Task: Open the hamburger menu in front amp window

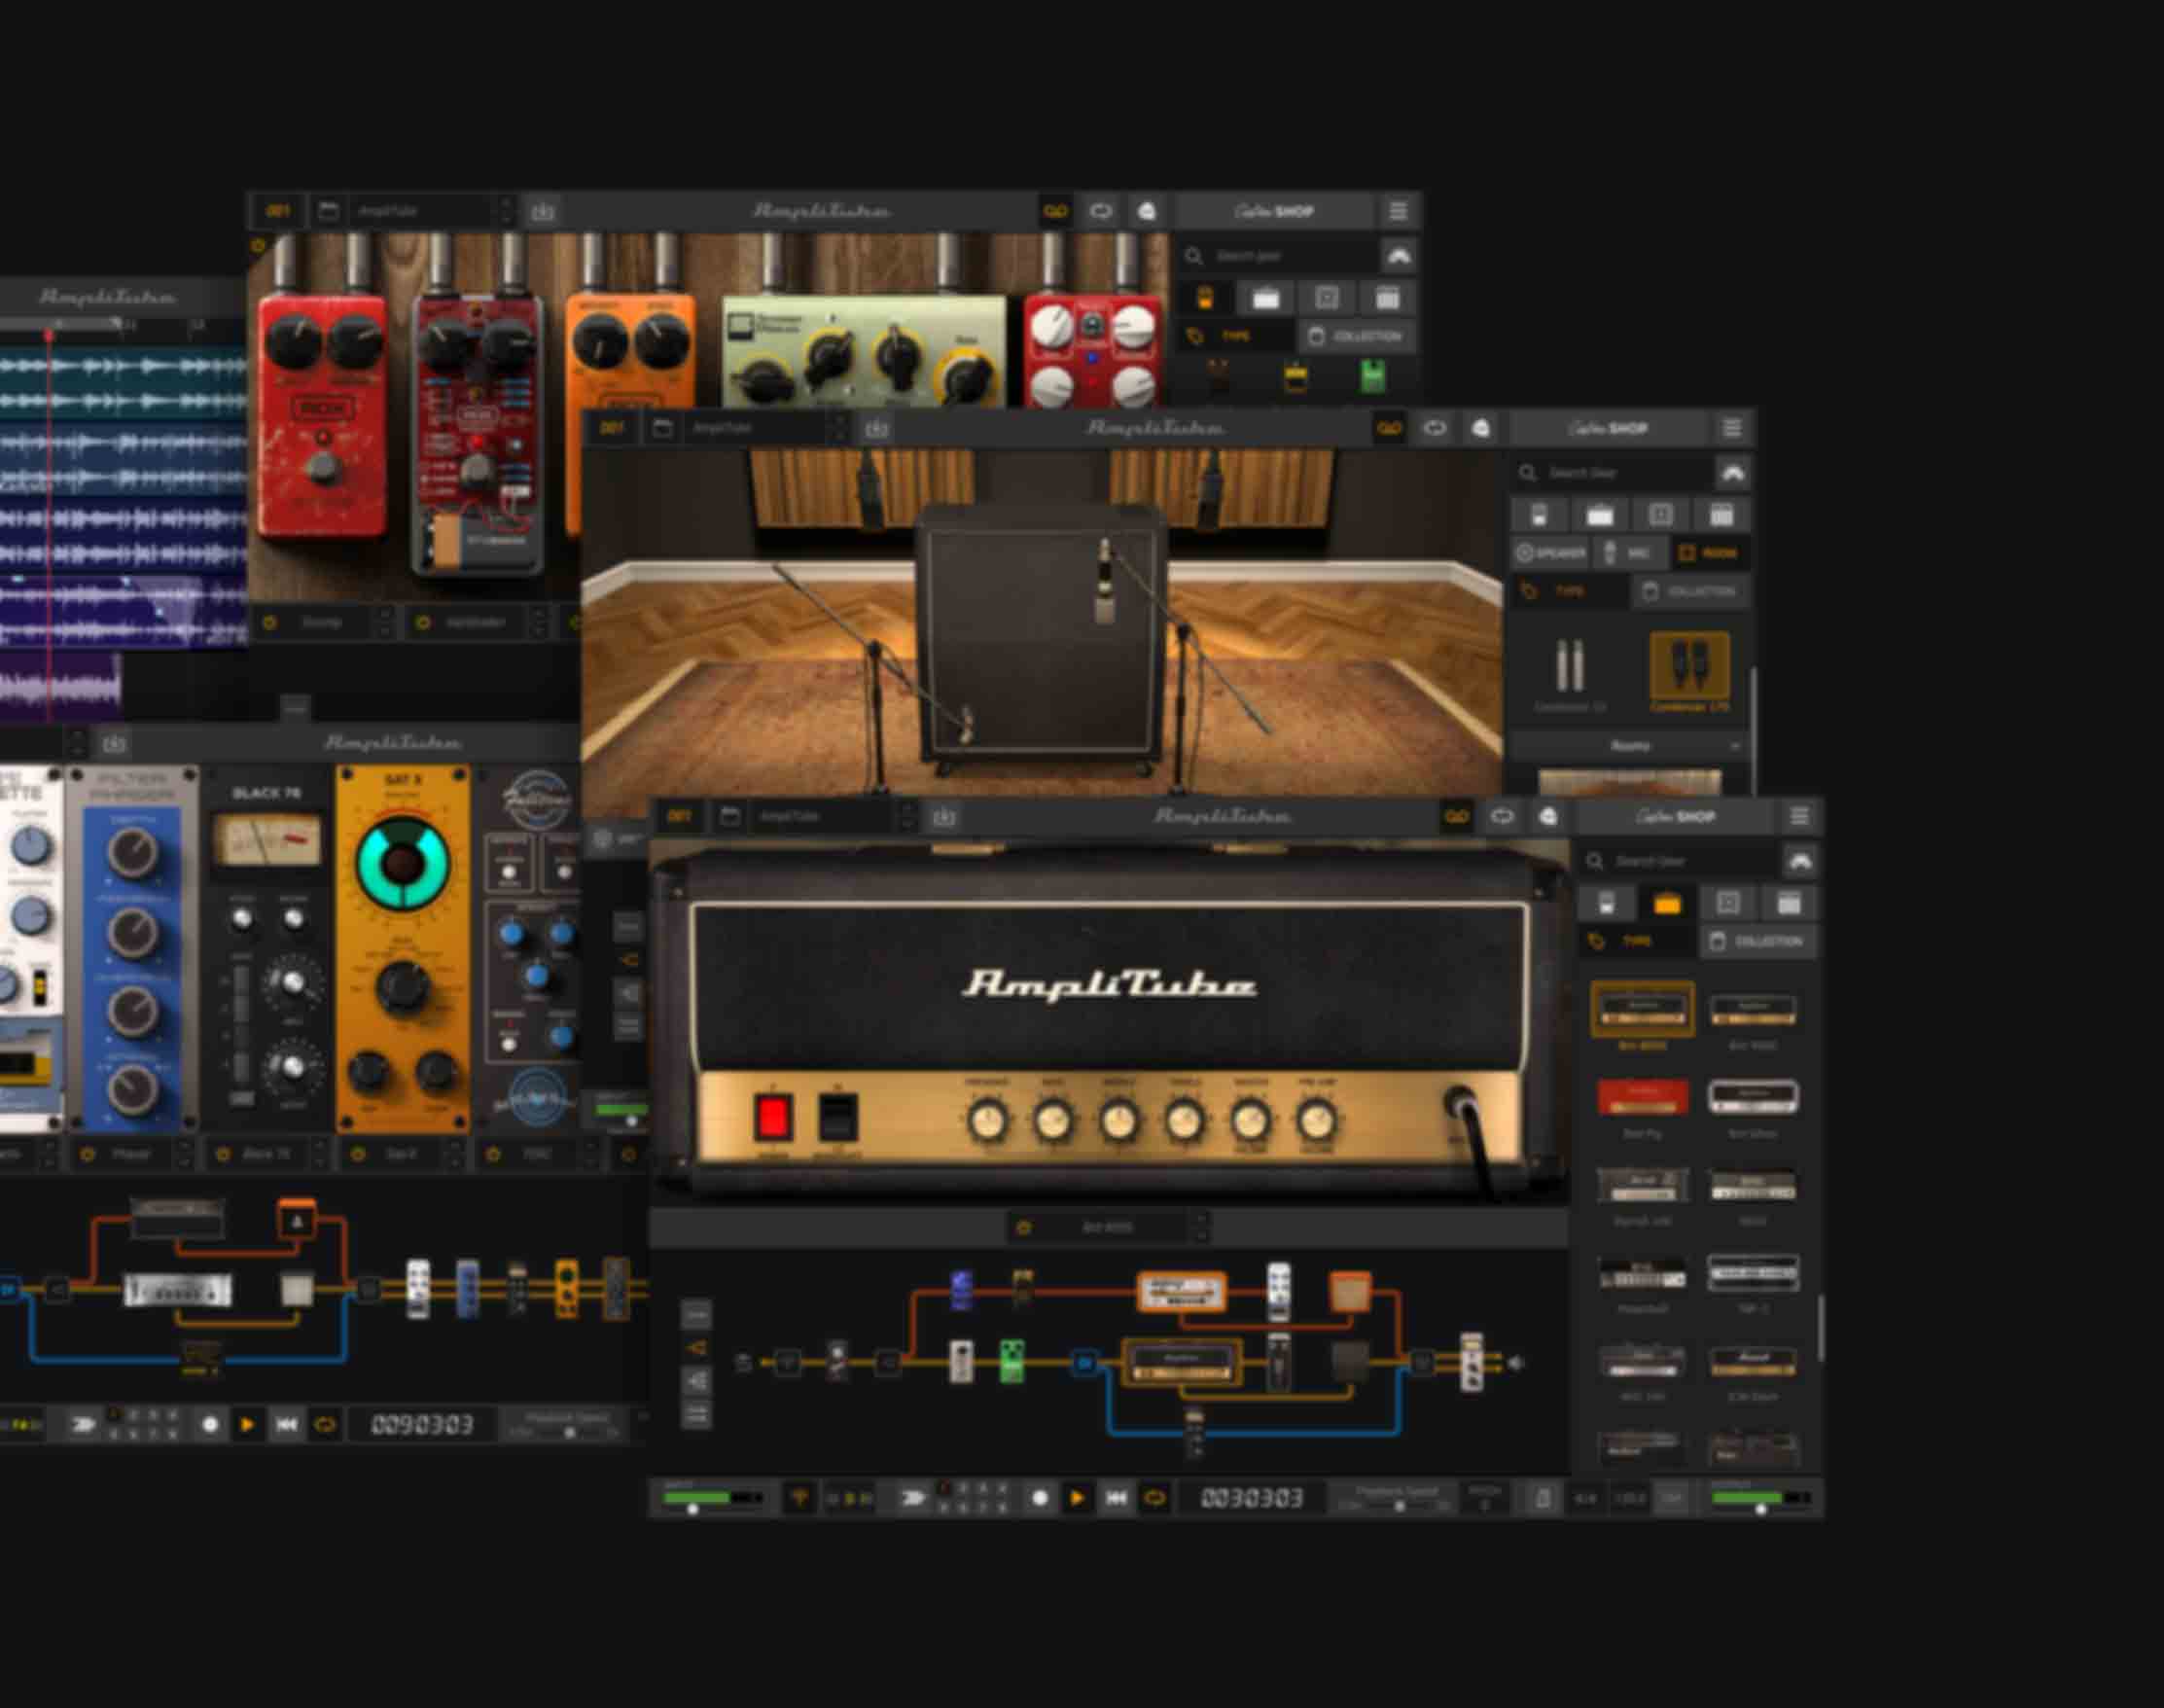Action: [x=1799, y=817]
